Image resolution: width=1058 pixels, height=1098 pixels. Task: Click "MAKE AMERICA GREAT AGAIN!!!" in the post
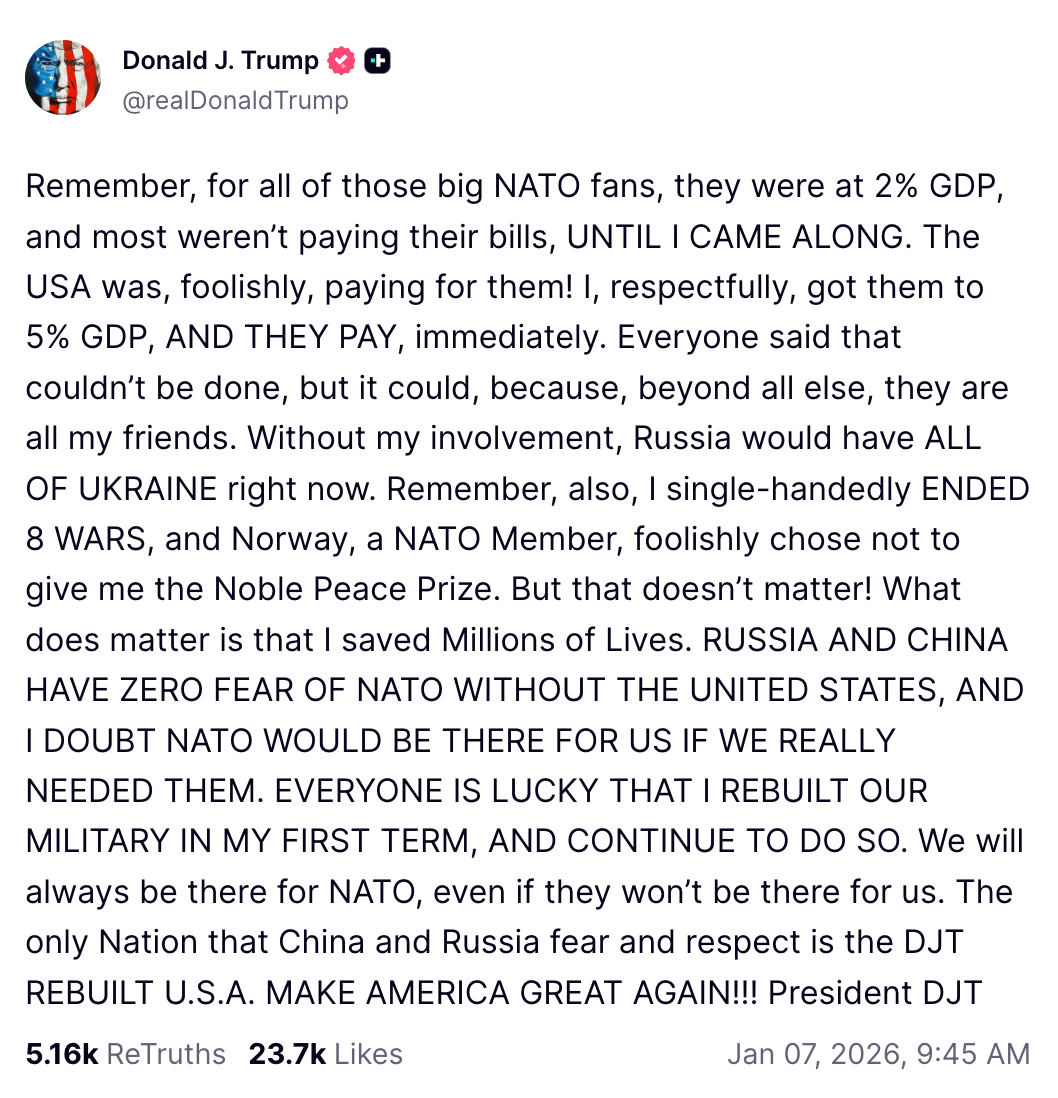tap(513, 993)
